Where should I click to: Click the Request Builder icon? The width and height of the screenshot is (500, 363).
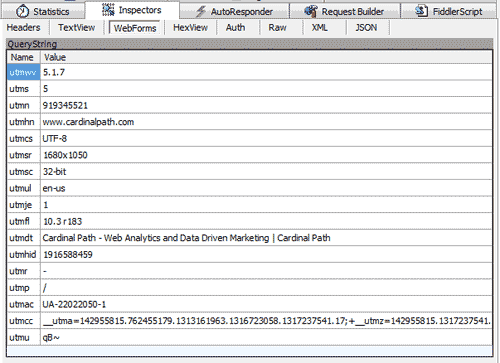310,11
